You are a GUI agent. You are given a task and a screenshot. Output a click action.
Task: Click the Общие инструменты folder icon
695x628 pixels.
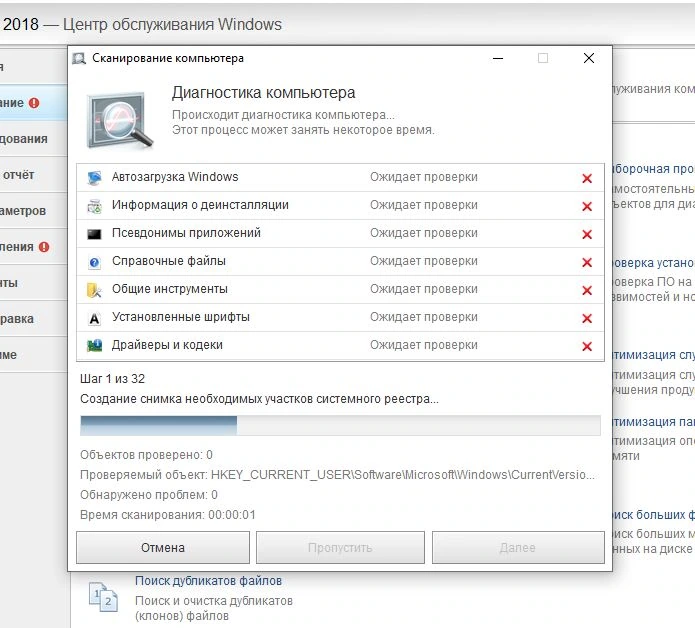click(94, 290)
